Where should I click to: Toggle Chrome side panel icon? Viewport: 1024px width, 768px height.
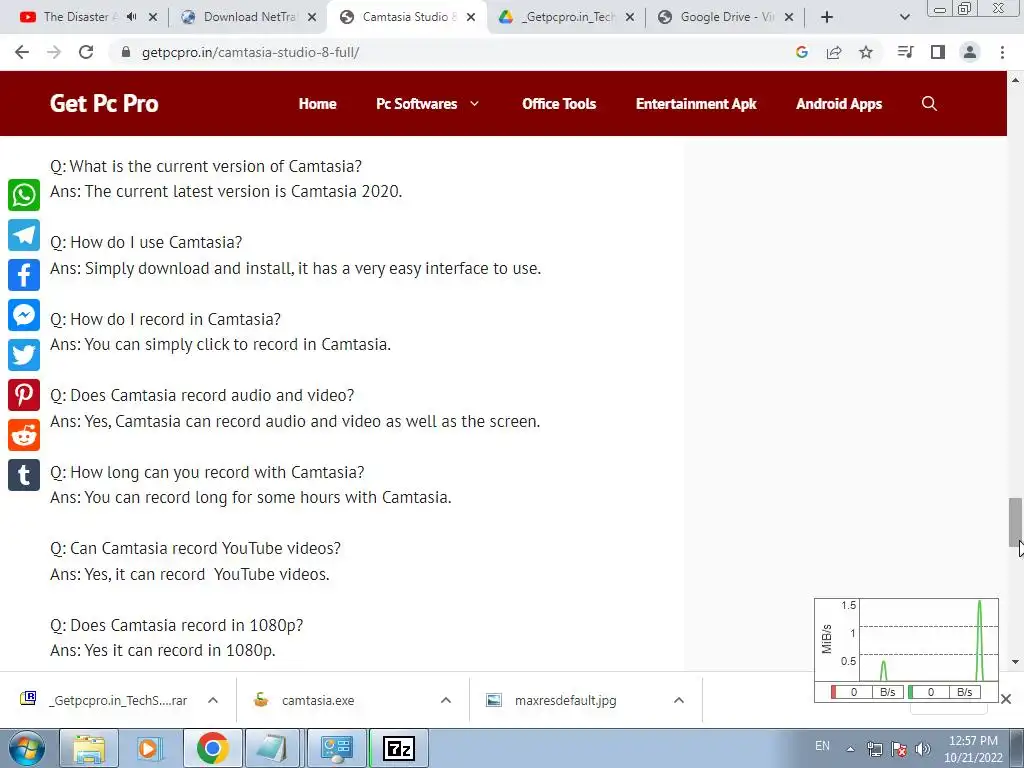[x=938, y=52]
